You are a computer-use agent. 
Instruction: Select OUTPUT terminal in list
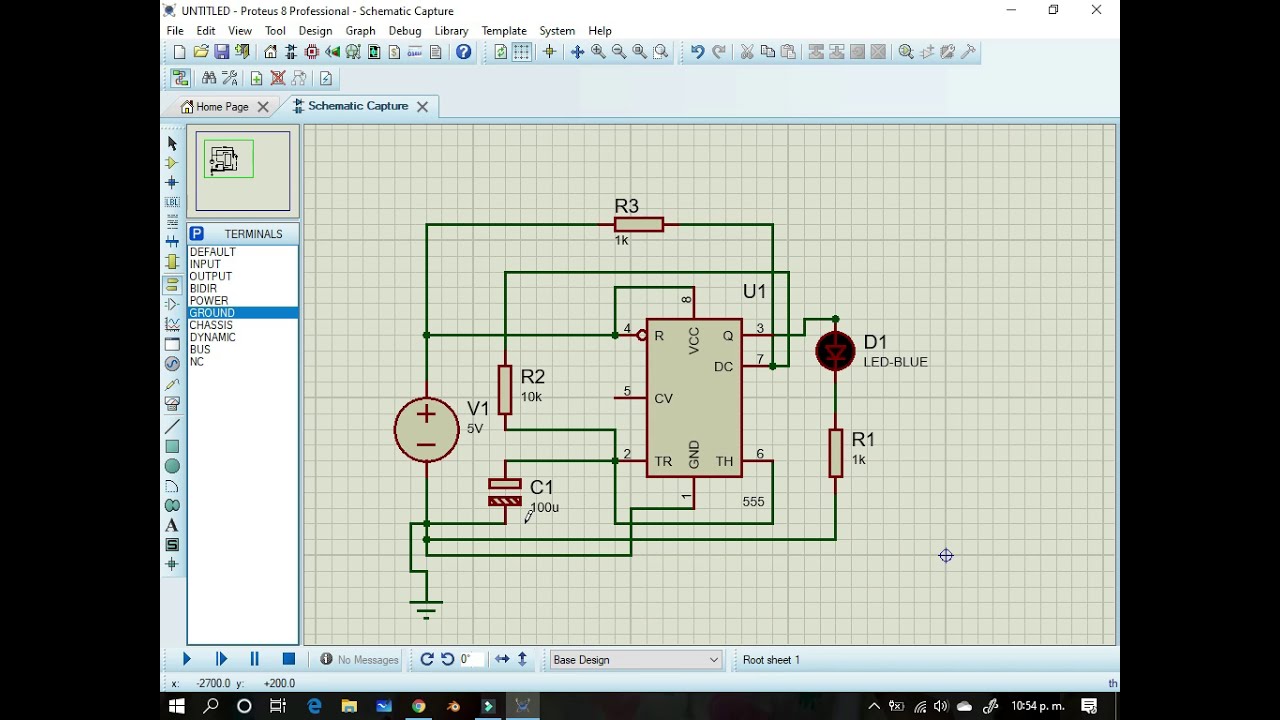coord(242,276)
